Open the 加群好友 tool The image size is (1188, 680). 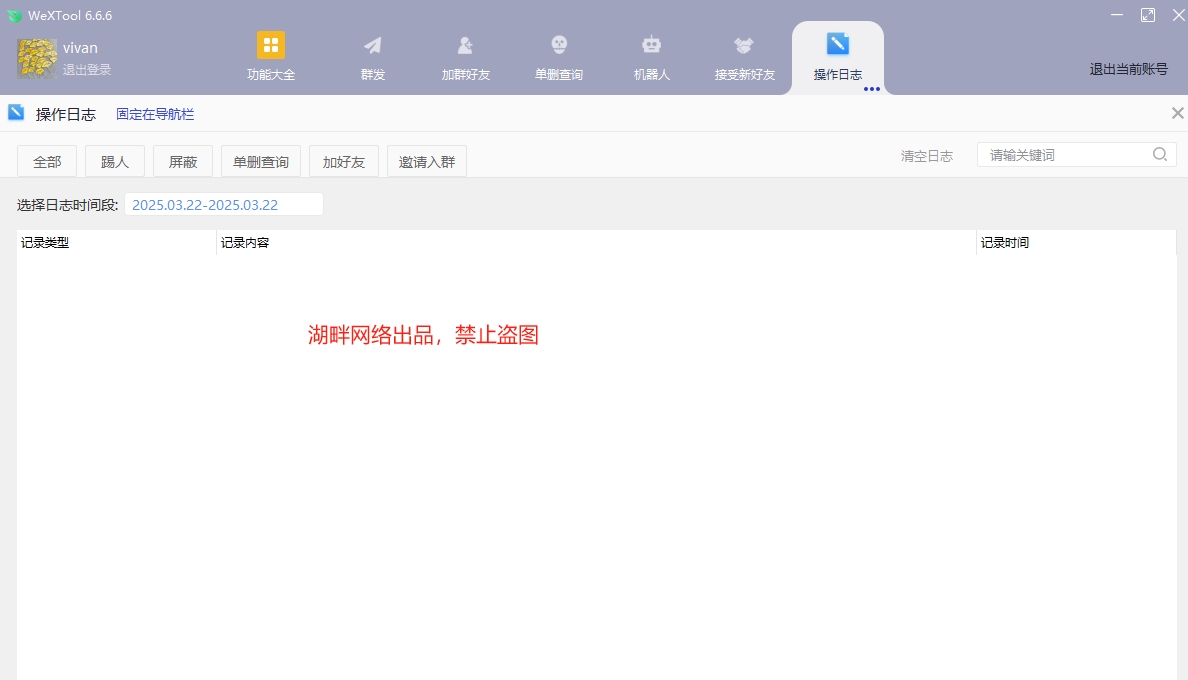[465, 57]
